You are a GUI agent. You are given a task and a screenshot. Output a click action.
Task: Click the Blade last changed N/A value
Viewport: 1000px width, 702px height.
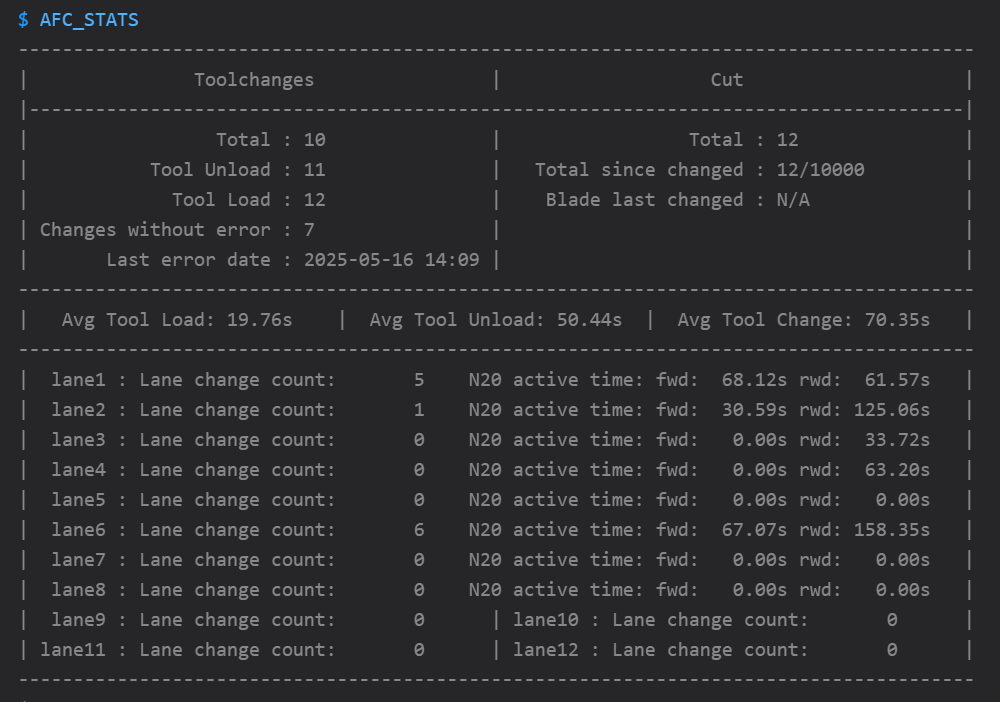pos(793,200)
